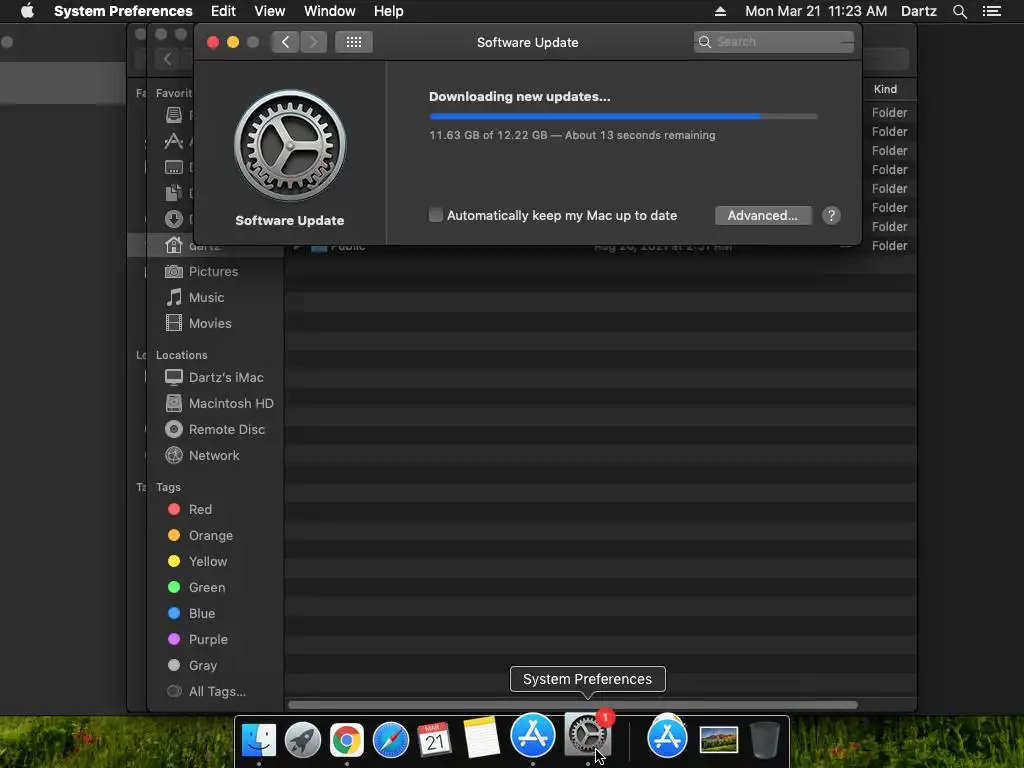Open Safari from the Dock
Viewport: 1024px width, 768px height.
[391, 740]
